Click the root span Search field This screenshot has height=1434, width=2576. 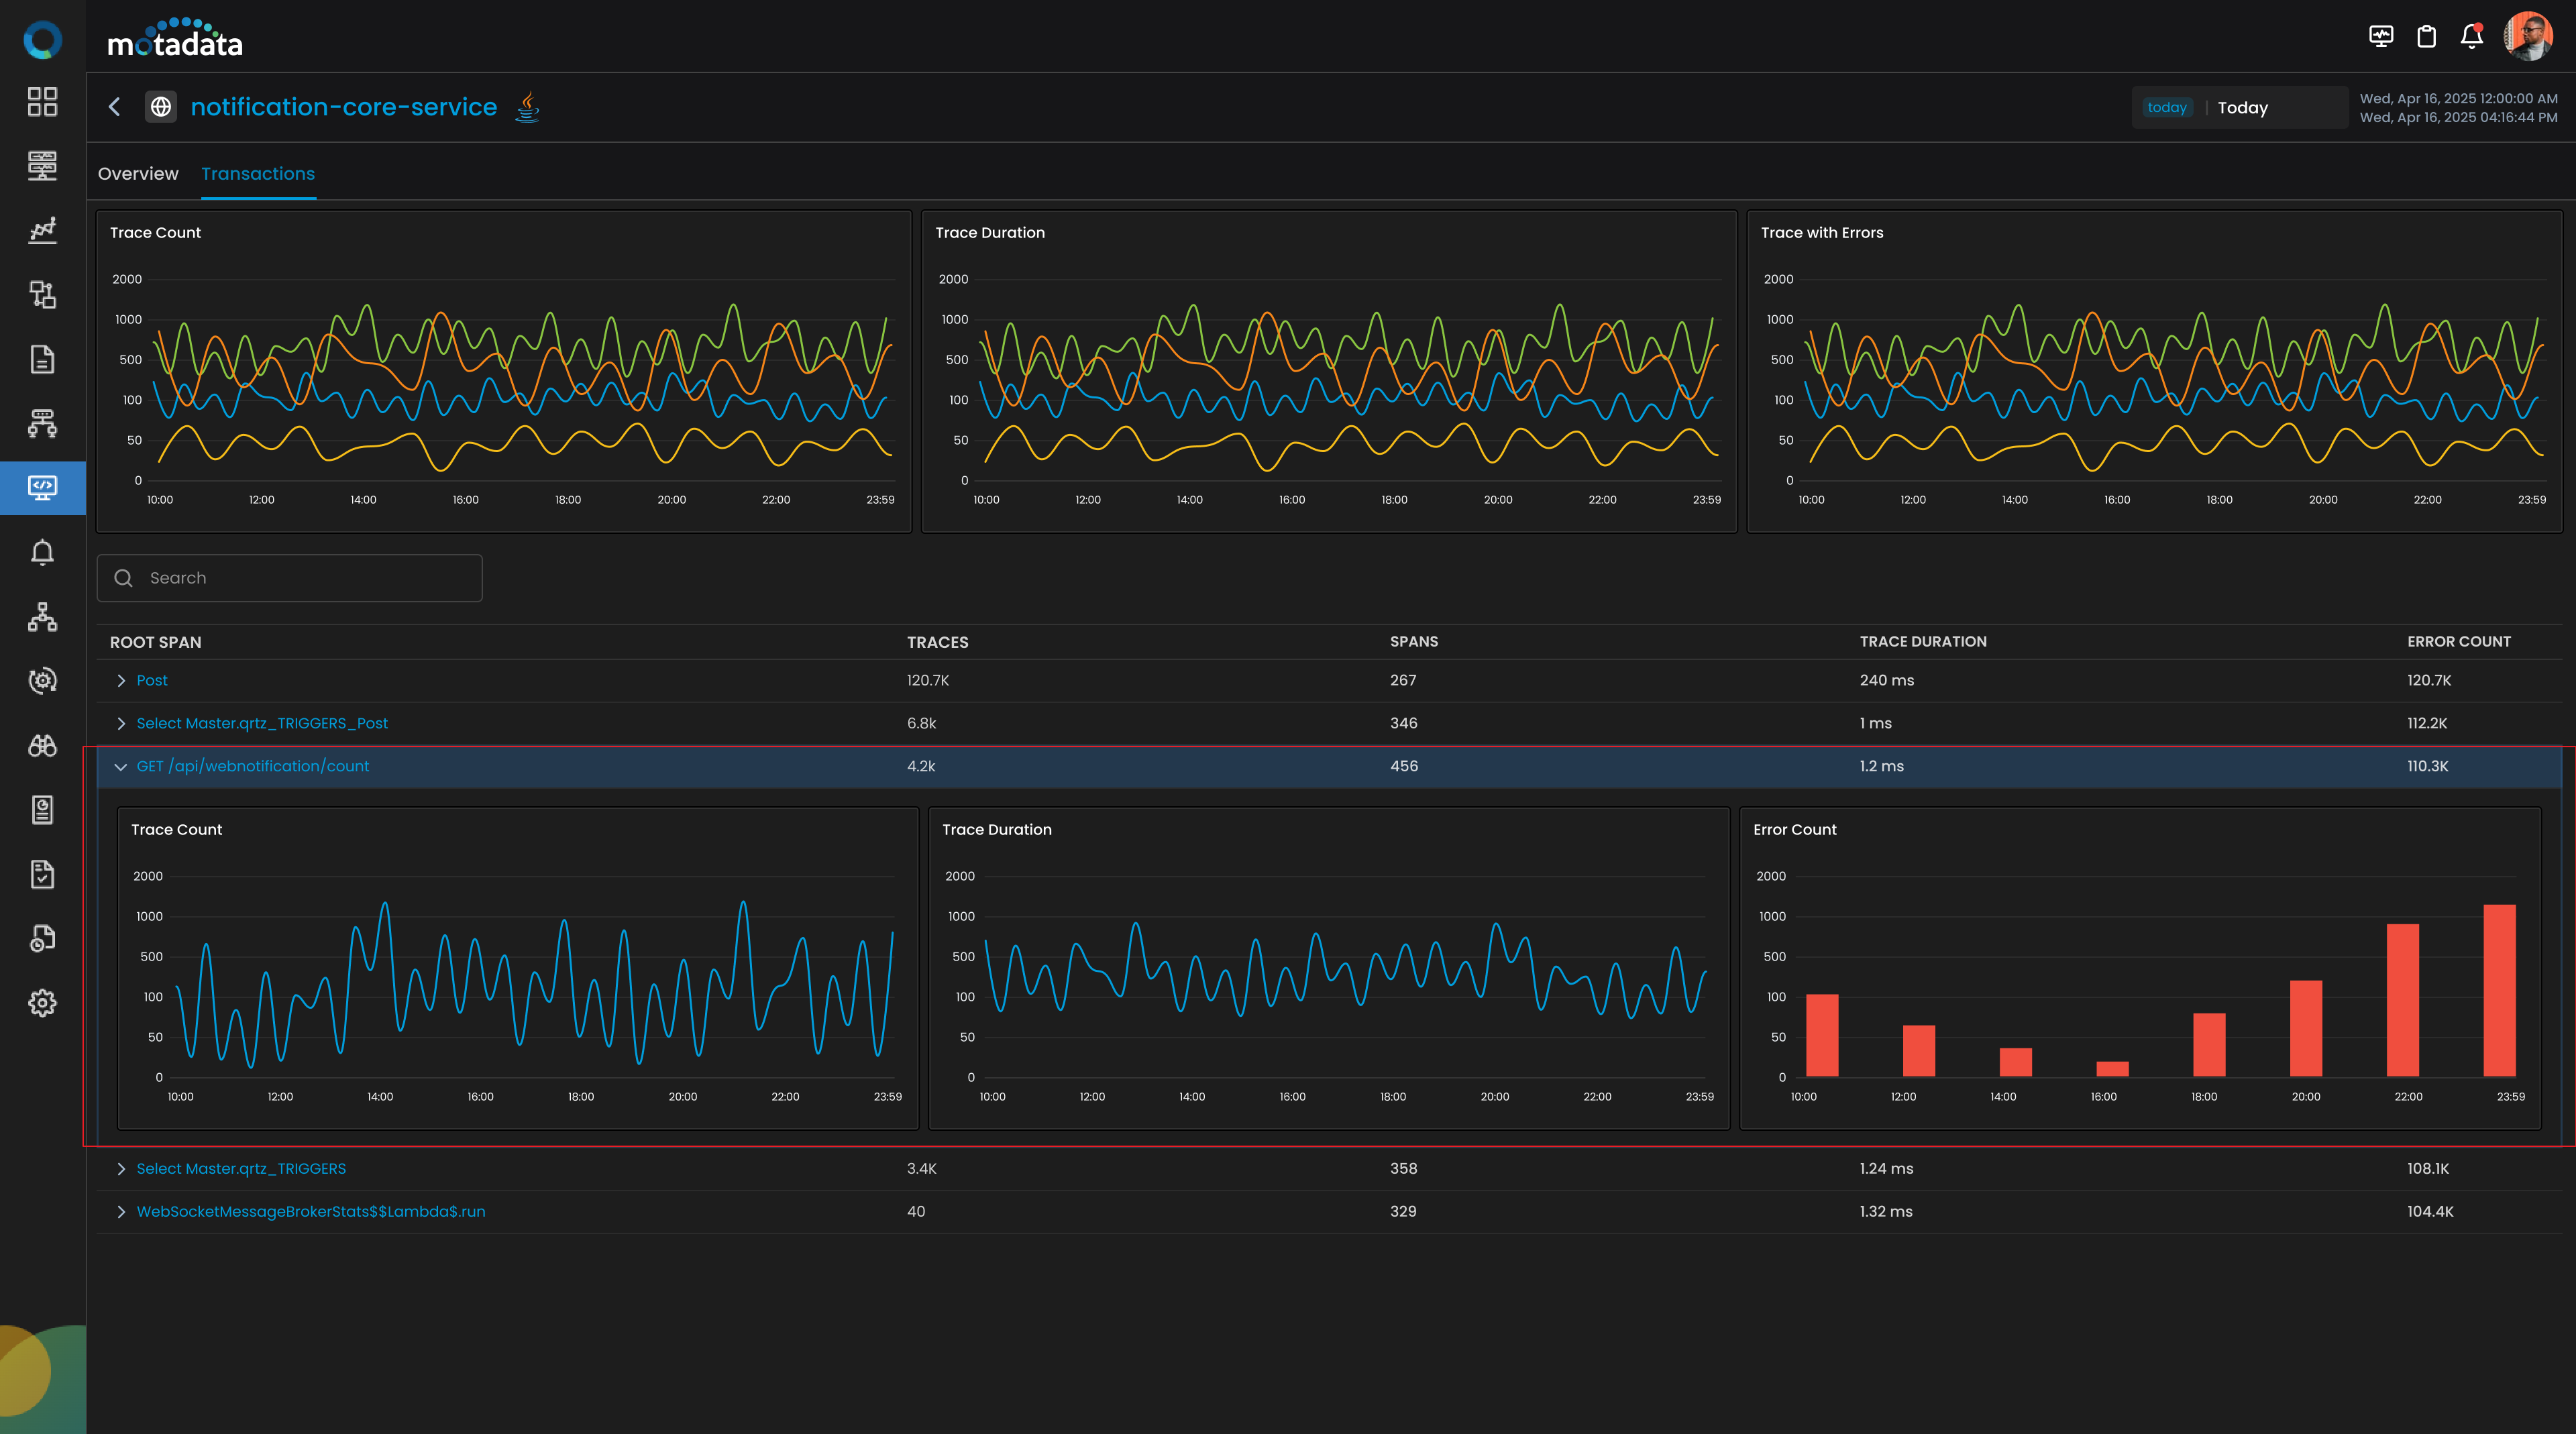coord(290,578)
